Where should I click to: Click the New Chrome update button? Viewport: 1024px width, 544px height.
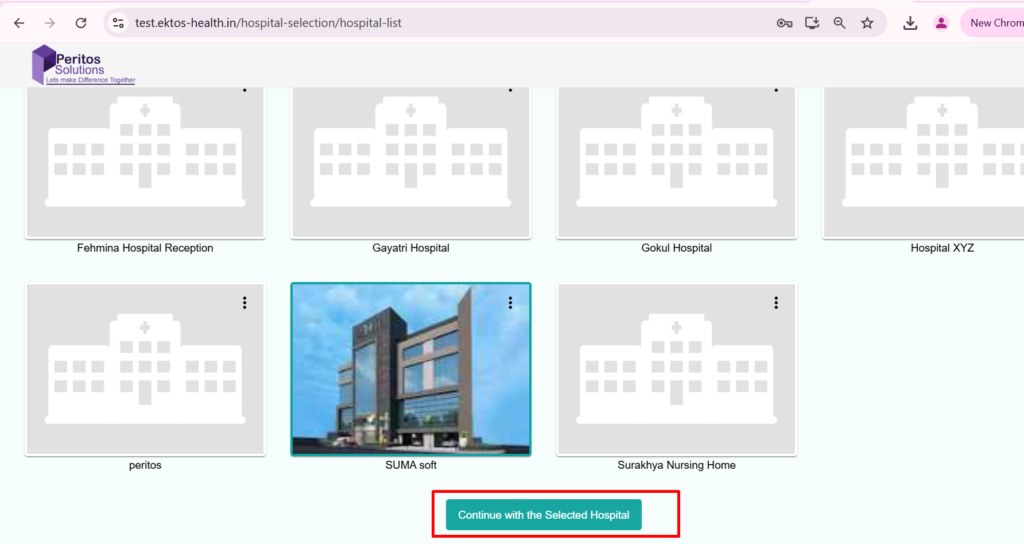(994, 23)
